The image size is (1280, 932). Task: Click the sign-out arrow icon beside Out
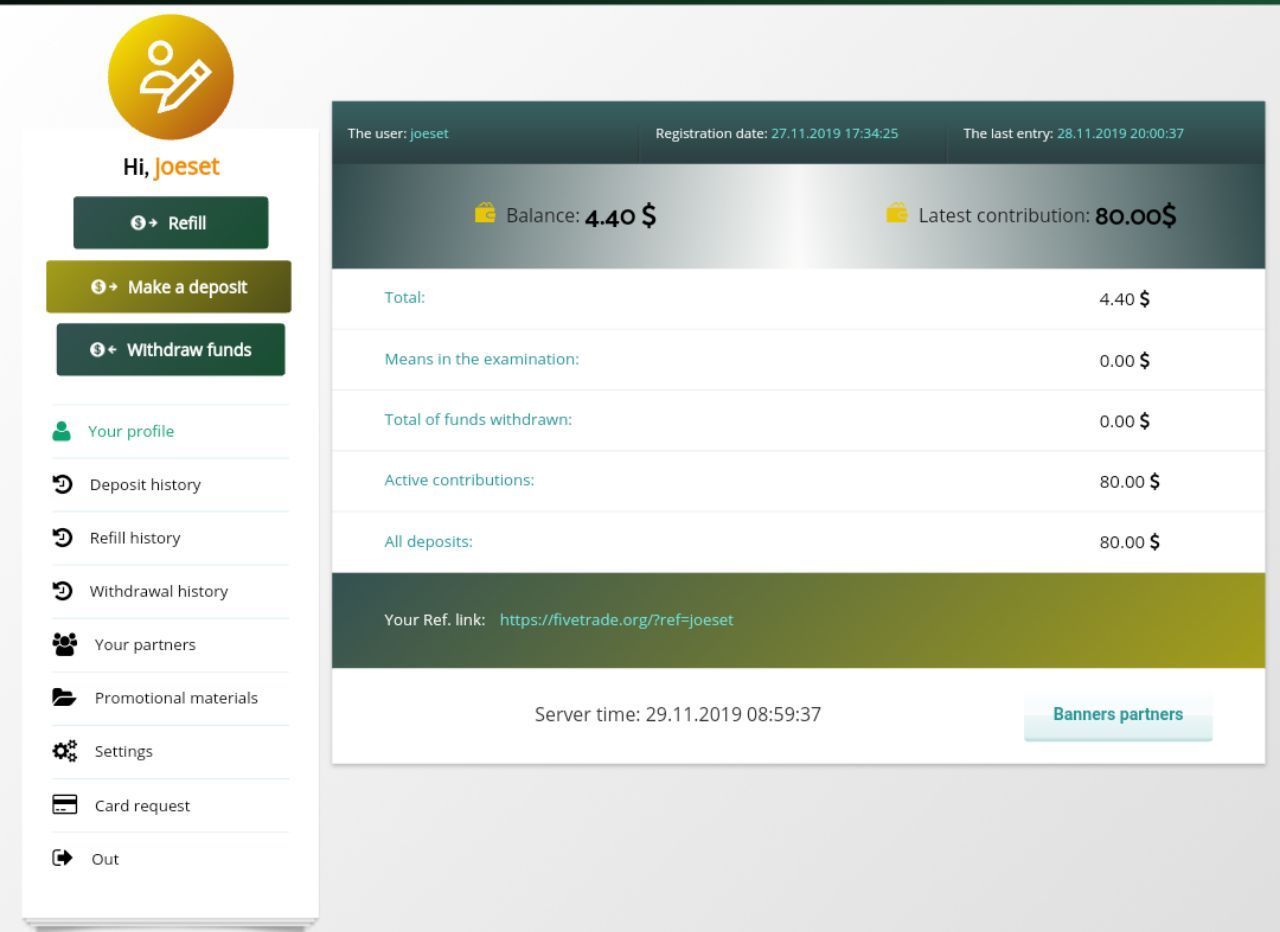[62, 858]
